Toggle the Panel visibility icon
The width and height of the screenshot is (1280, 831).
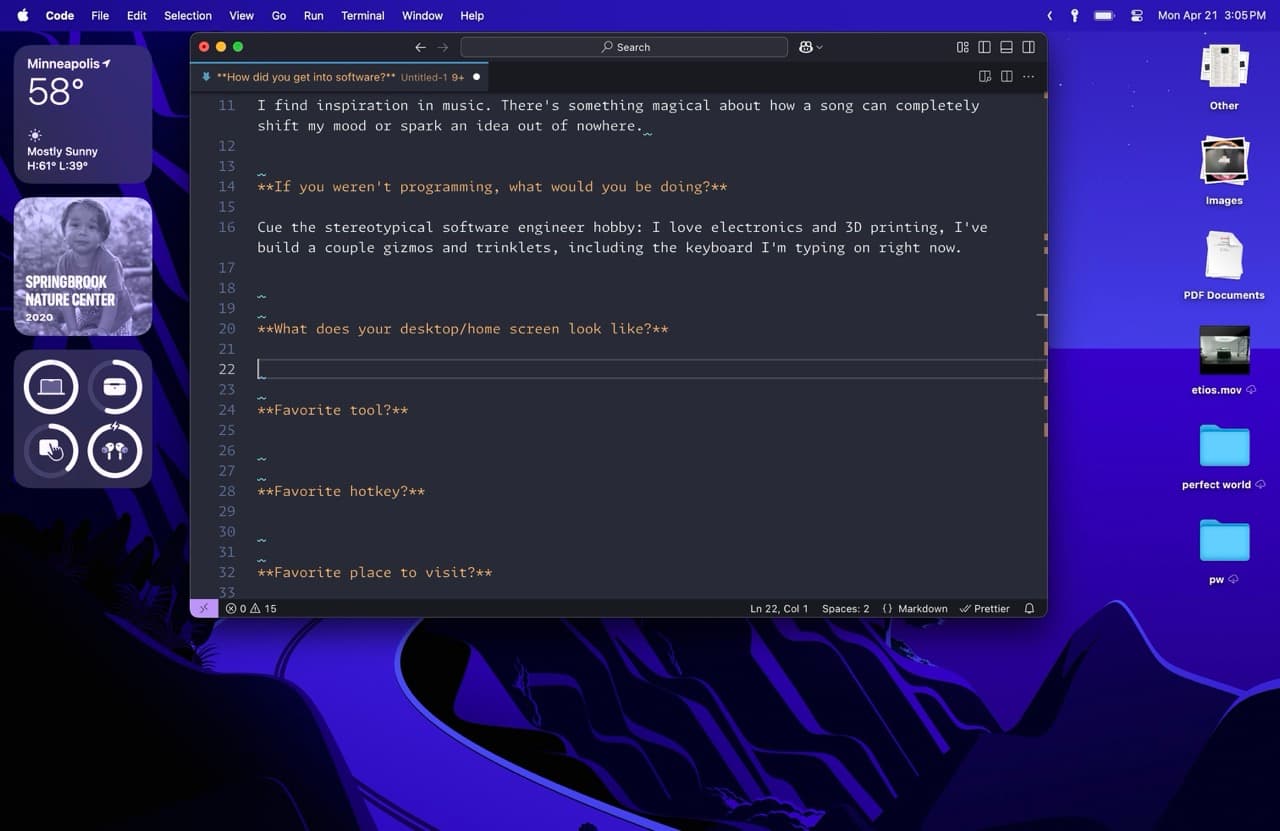1006,47
